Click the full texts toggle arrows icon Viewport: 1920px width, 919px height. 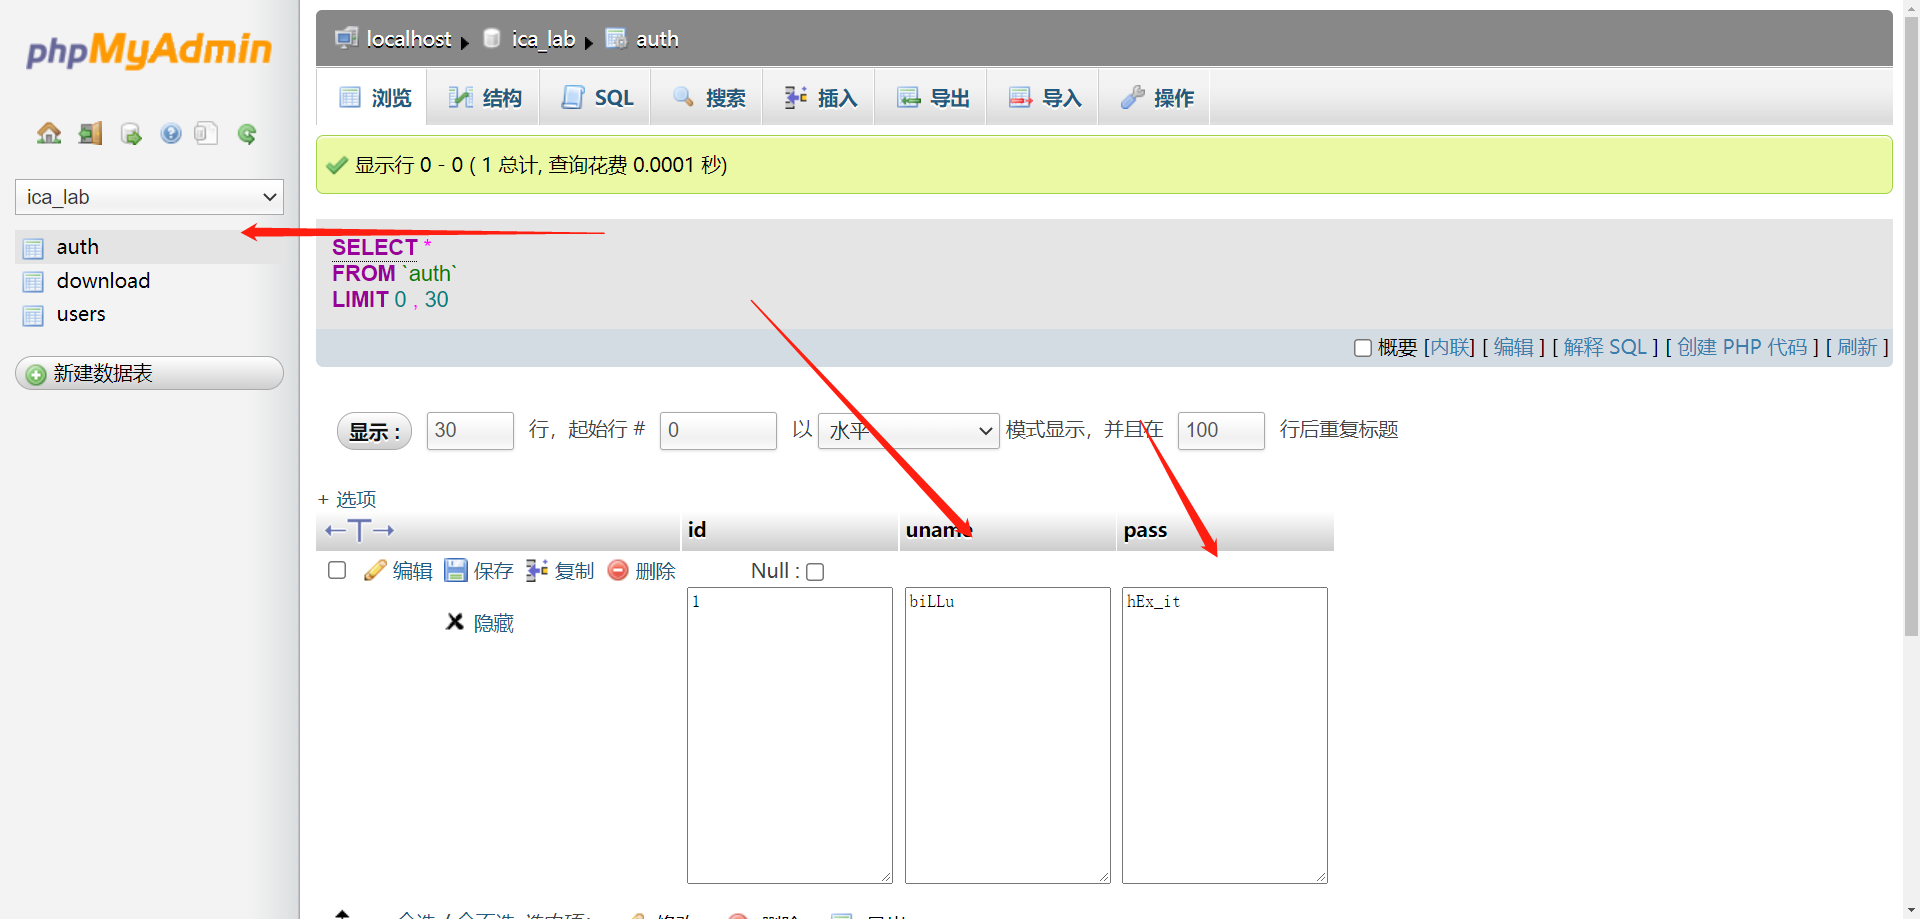[359, 530]
